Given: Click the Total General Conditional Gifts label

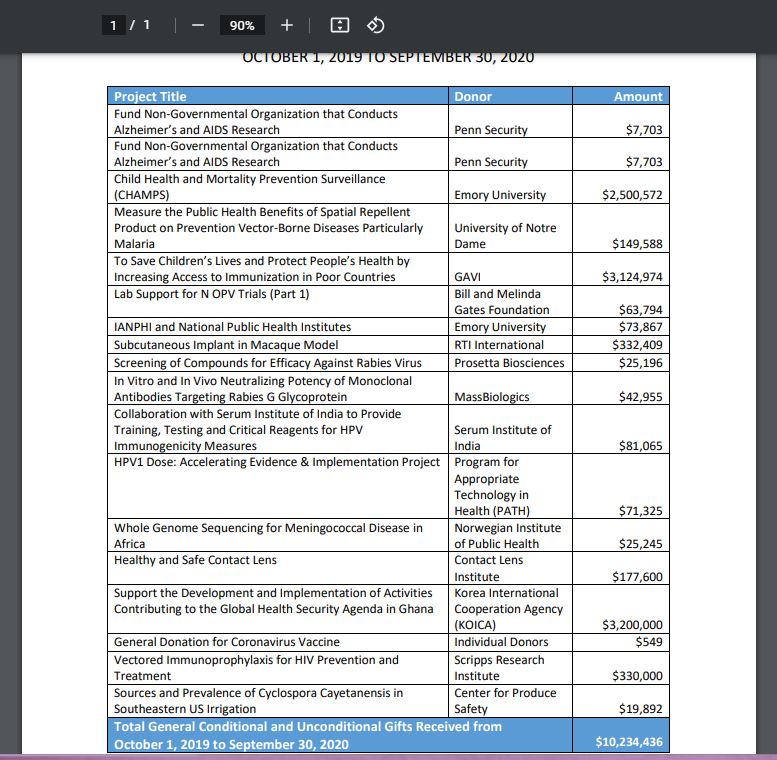Looking at the screenshot, I should (x=308, y=735).
